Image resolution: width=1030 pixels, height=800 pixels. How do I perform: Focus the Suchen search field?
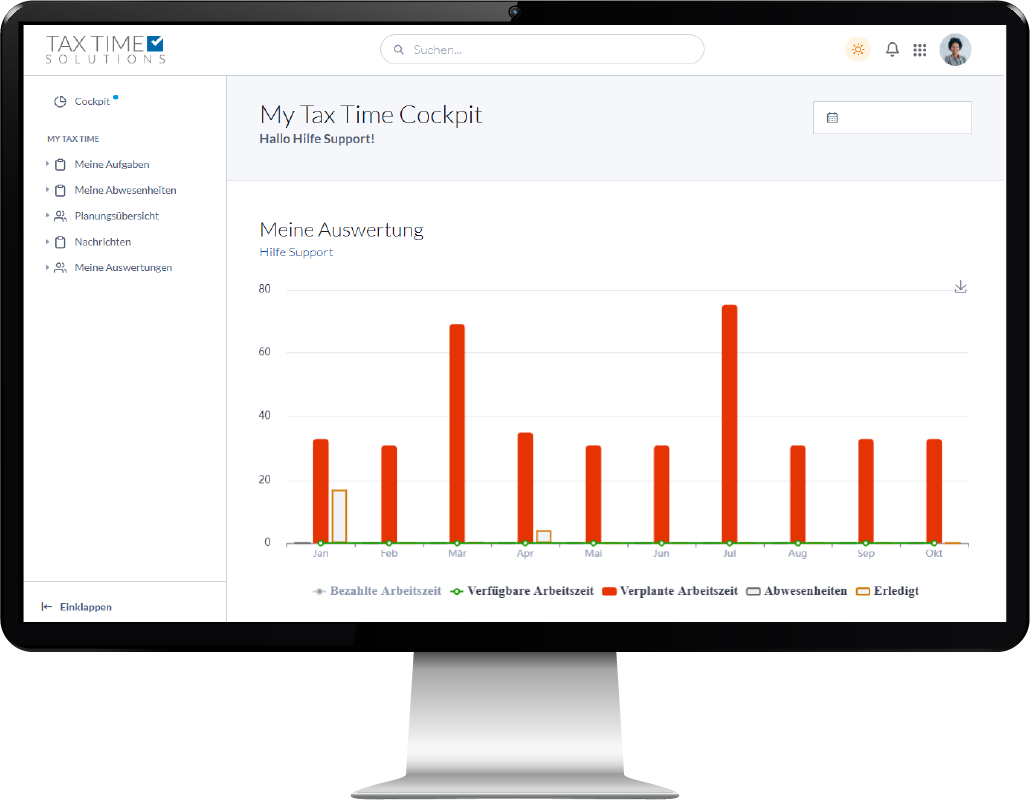pos(550,49)
